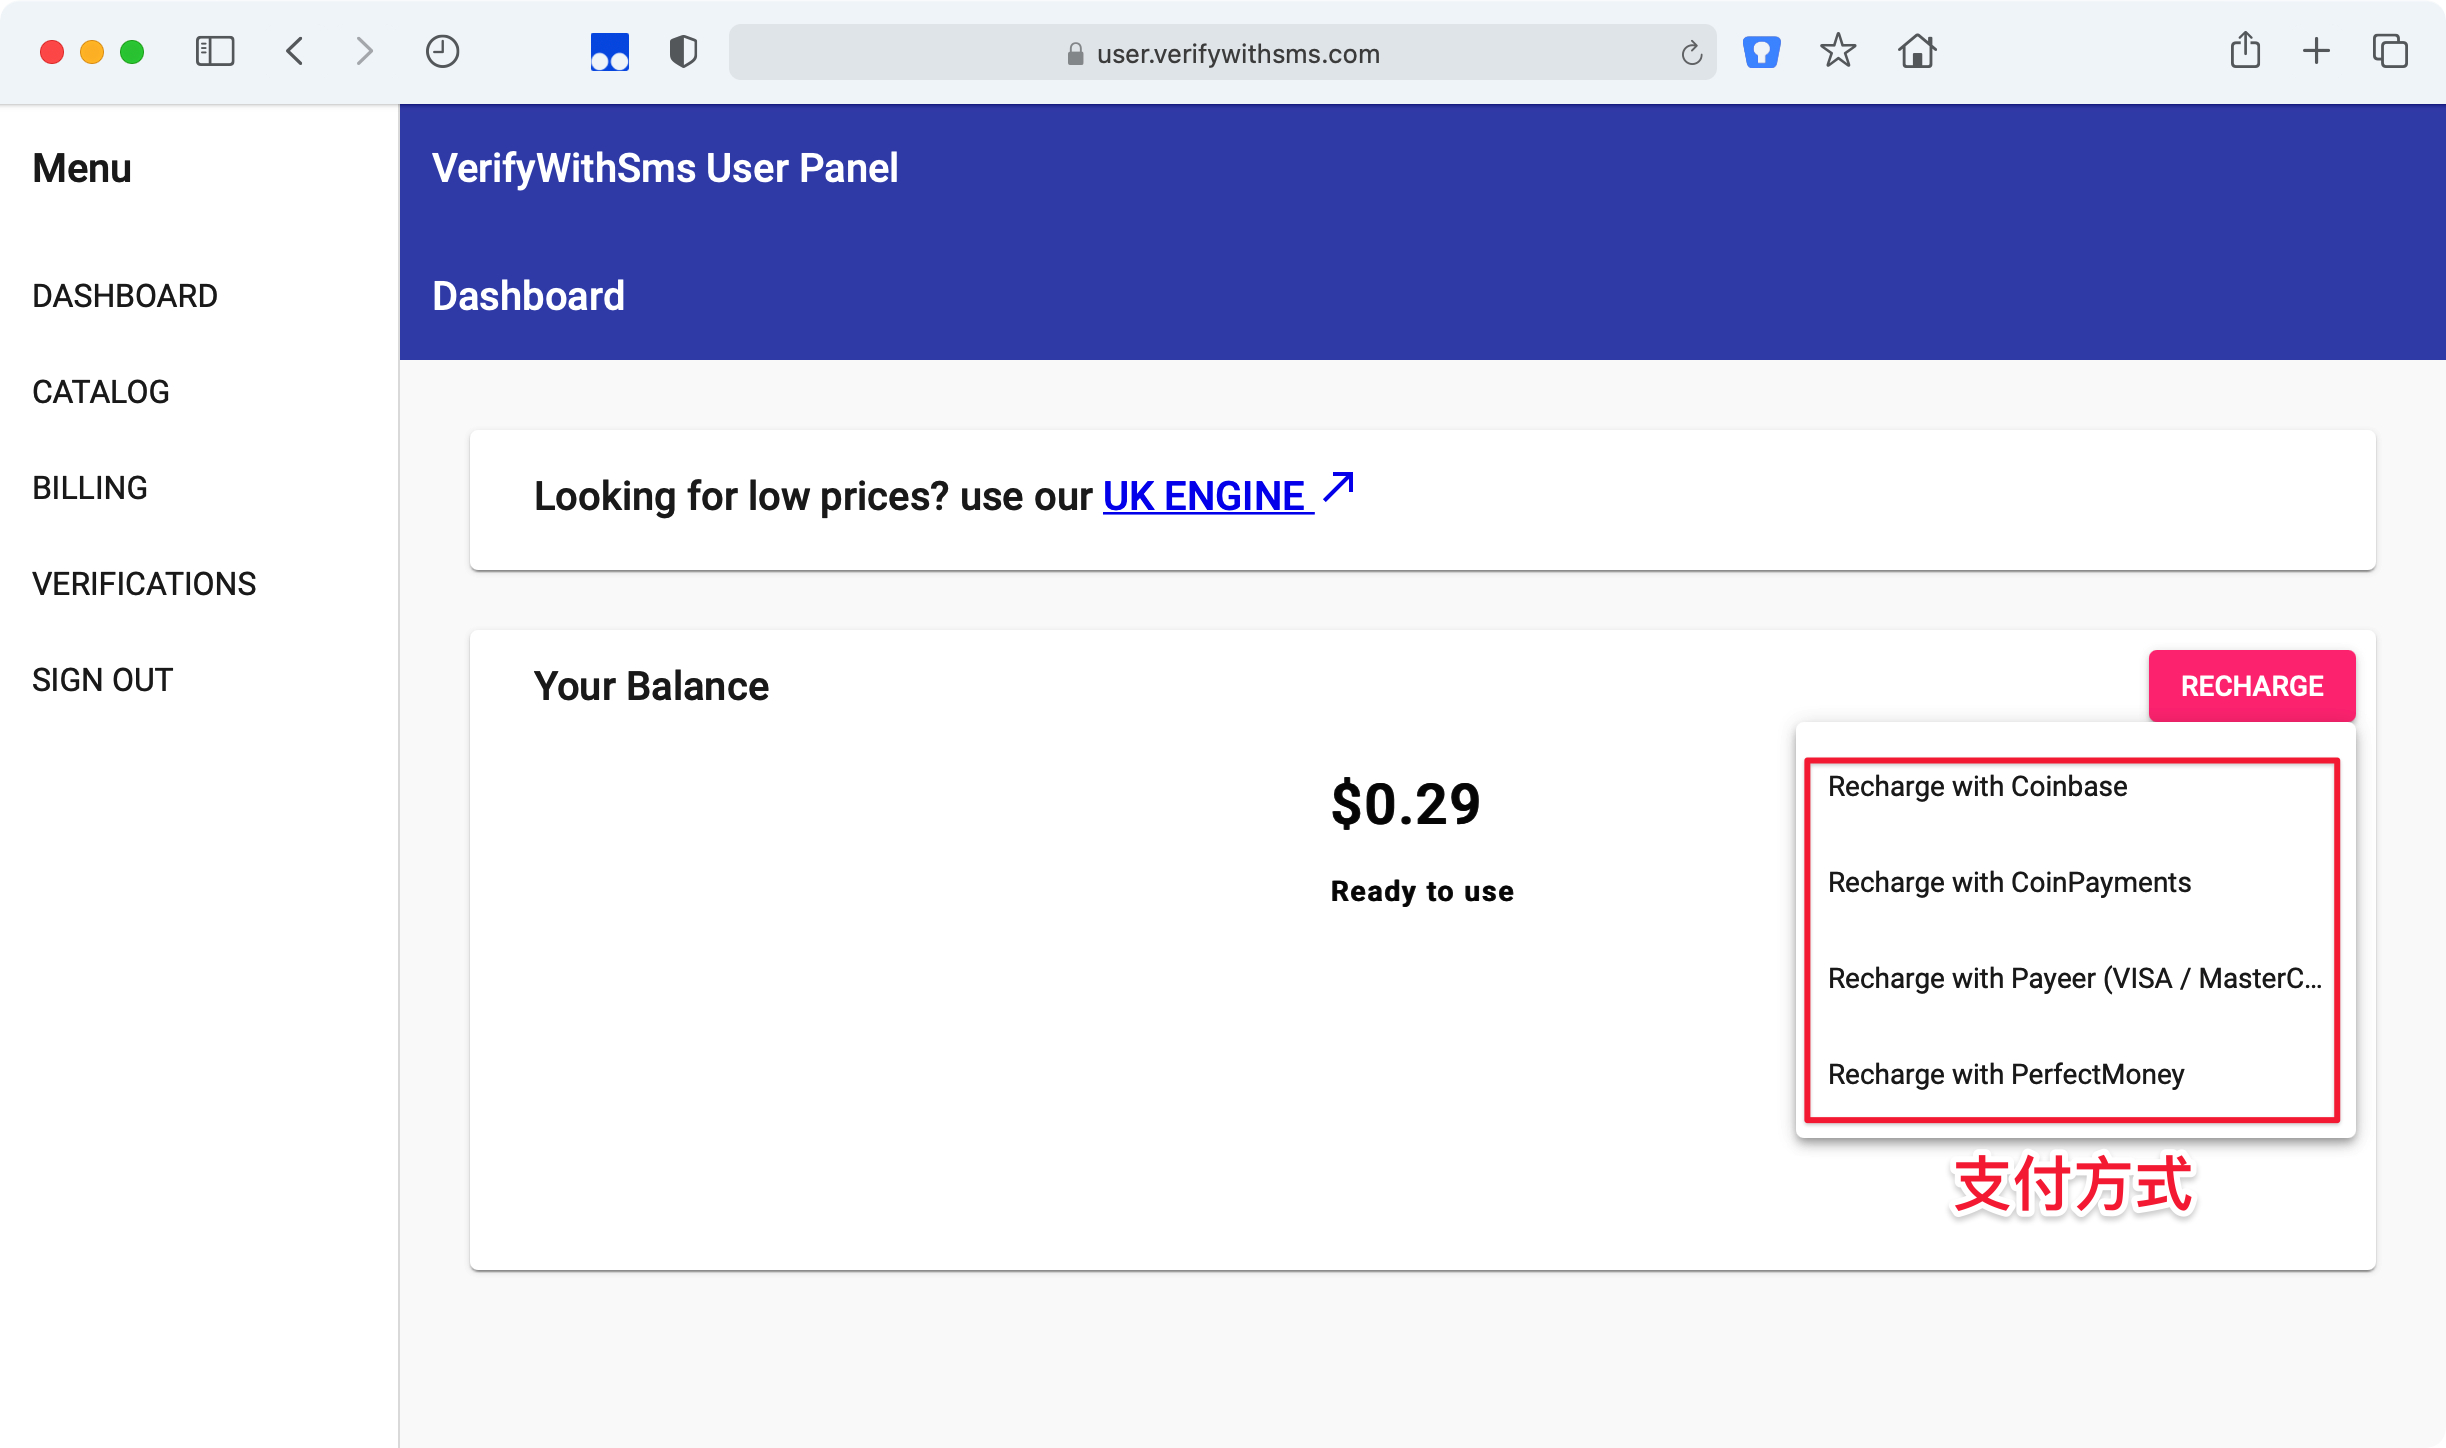Select Recharge with Coinbase
This screenshot has height=1448, width=2446.
coord(1977,787)
